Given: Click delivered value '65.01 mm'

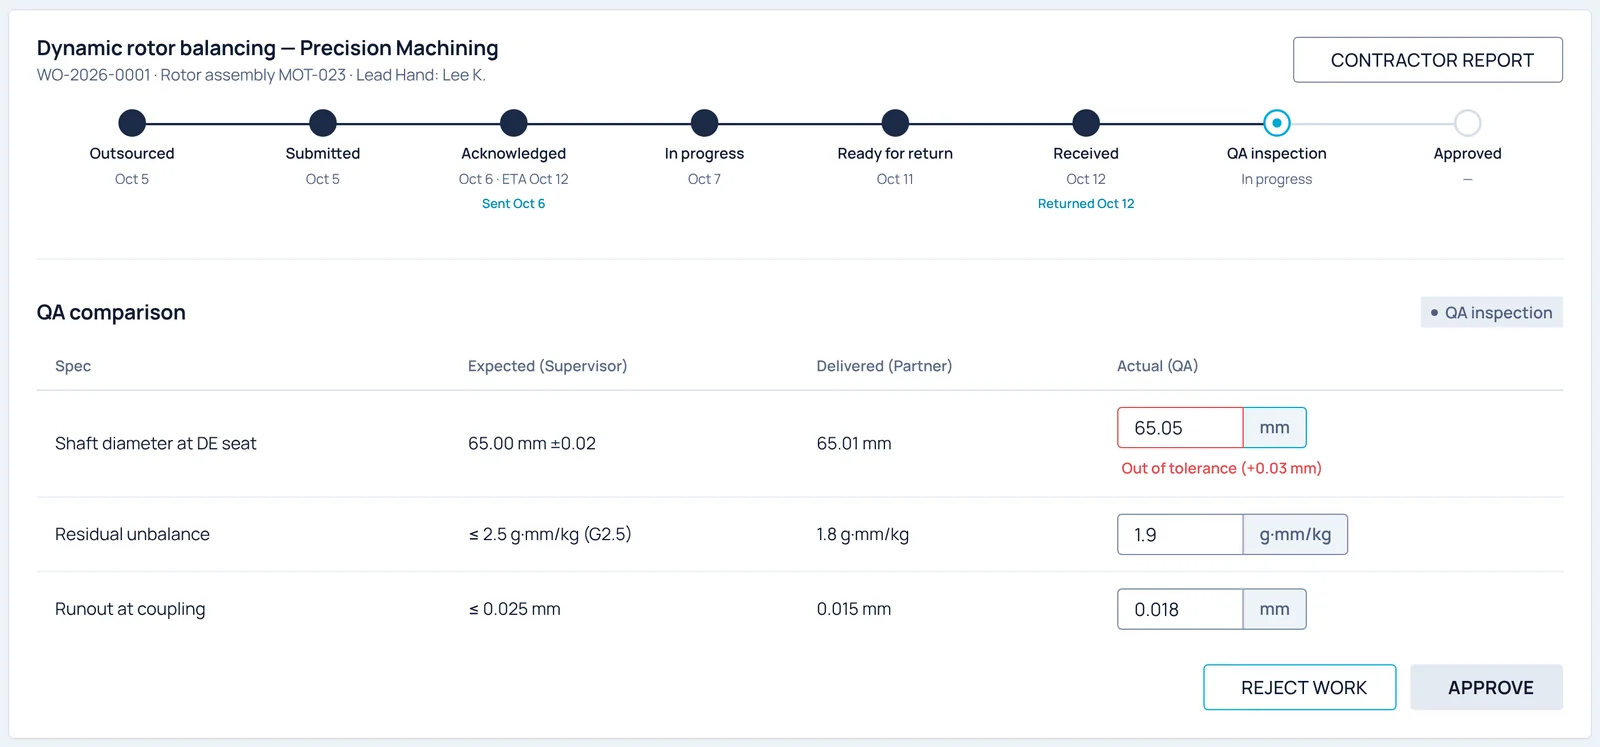Looking at the screenshot, I should pos(854,443).
